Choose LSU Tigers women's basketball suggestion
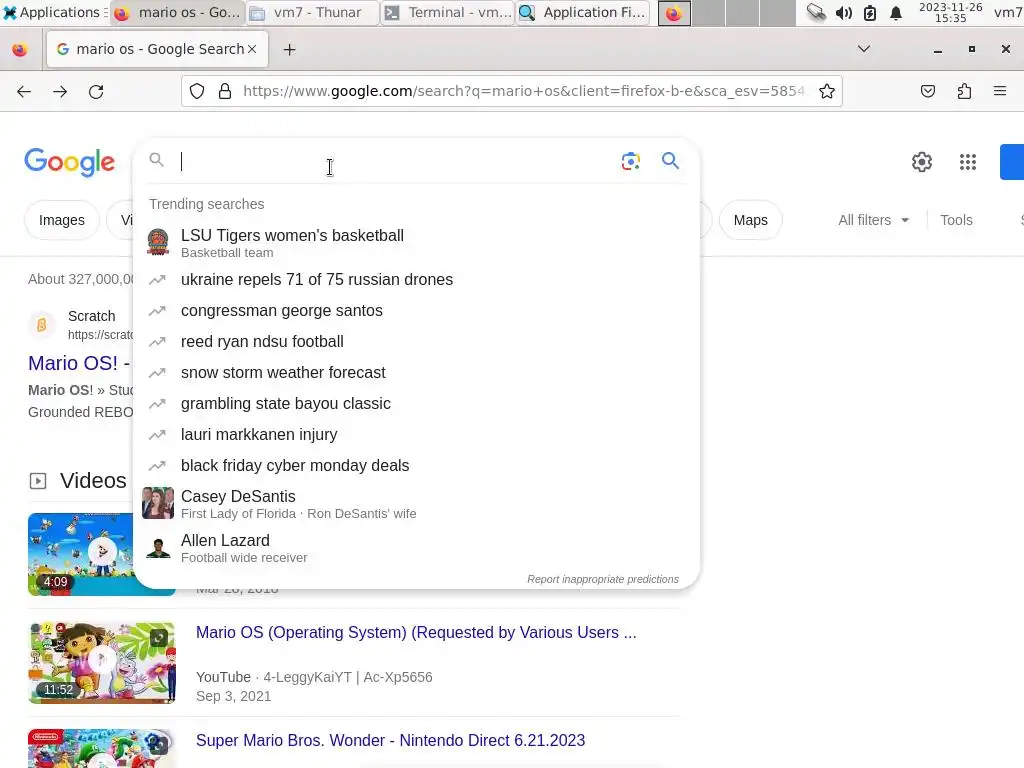Viewport: 1024px width, 768px height. 416,242
